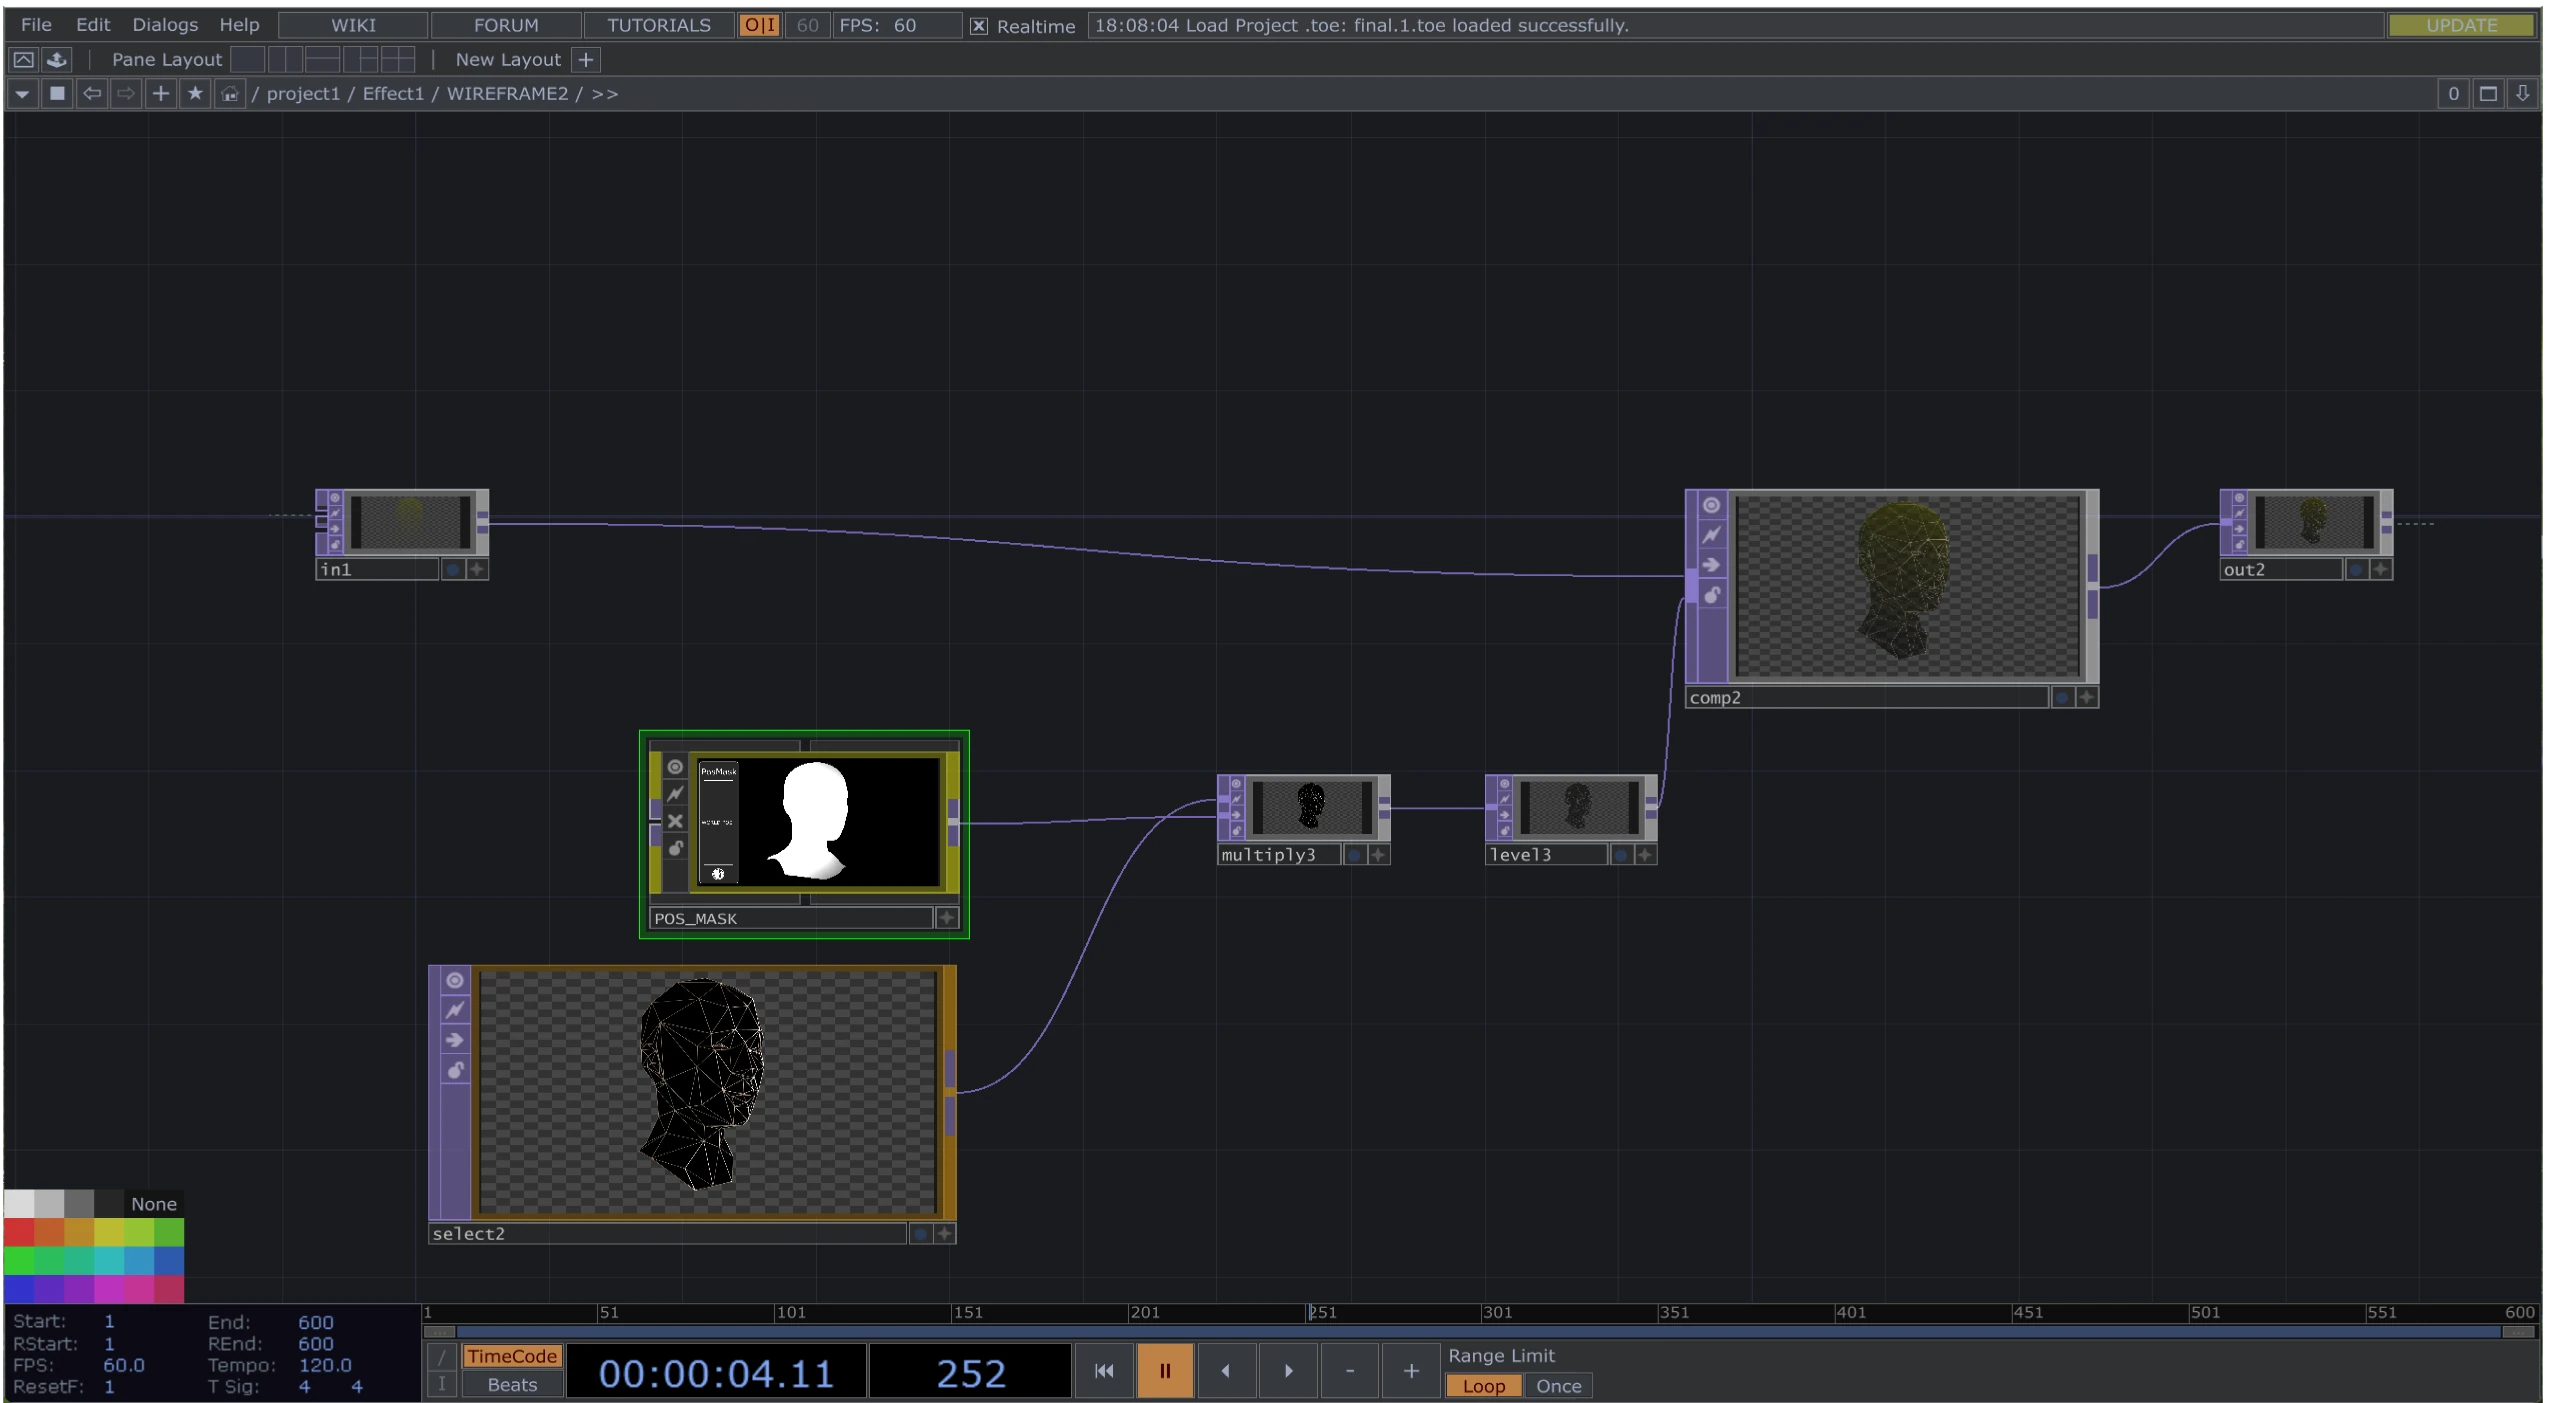
Task: Toggle viewer circle on POS_MASK node
Action: tap(675, 768)
